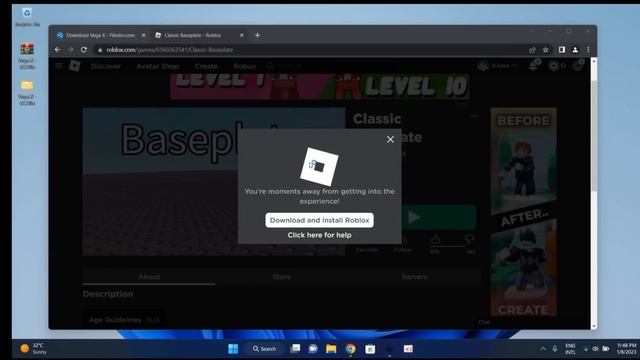
Task: Close the Roblox download dialog
Action: (x=390, y=140)
